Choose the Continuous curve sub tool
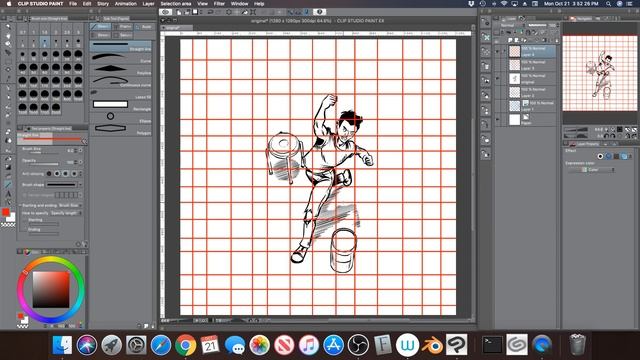Screen dimensions: 640x360 [121, 82]
